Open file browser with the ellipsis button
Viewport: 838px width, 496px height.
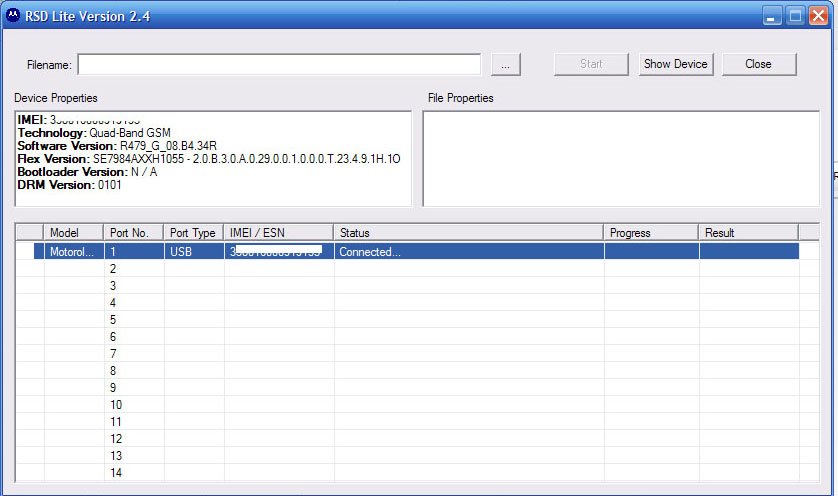coord(506,65)
